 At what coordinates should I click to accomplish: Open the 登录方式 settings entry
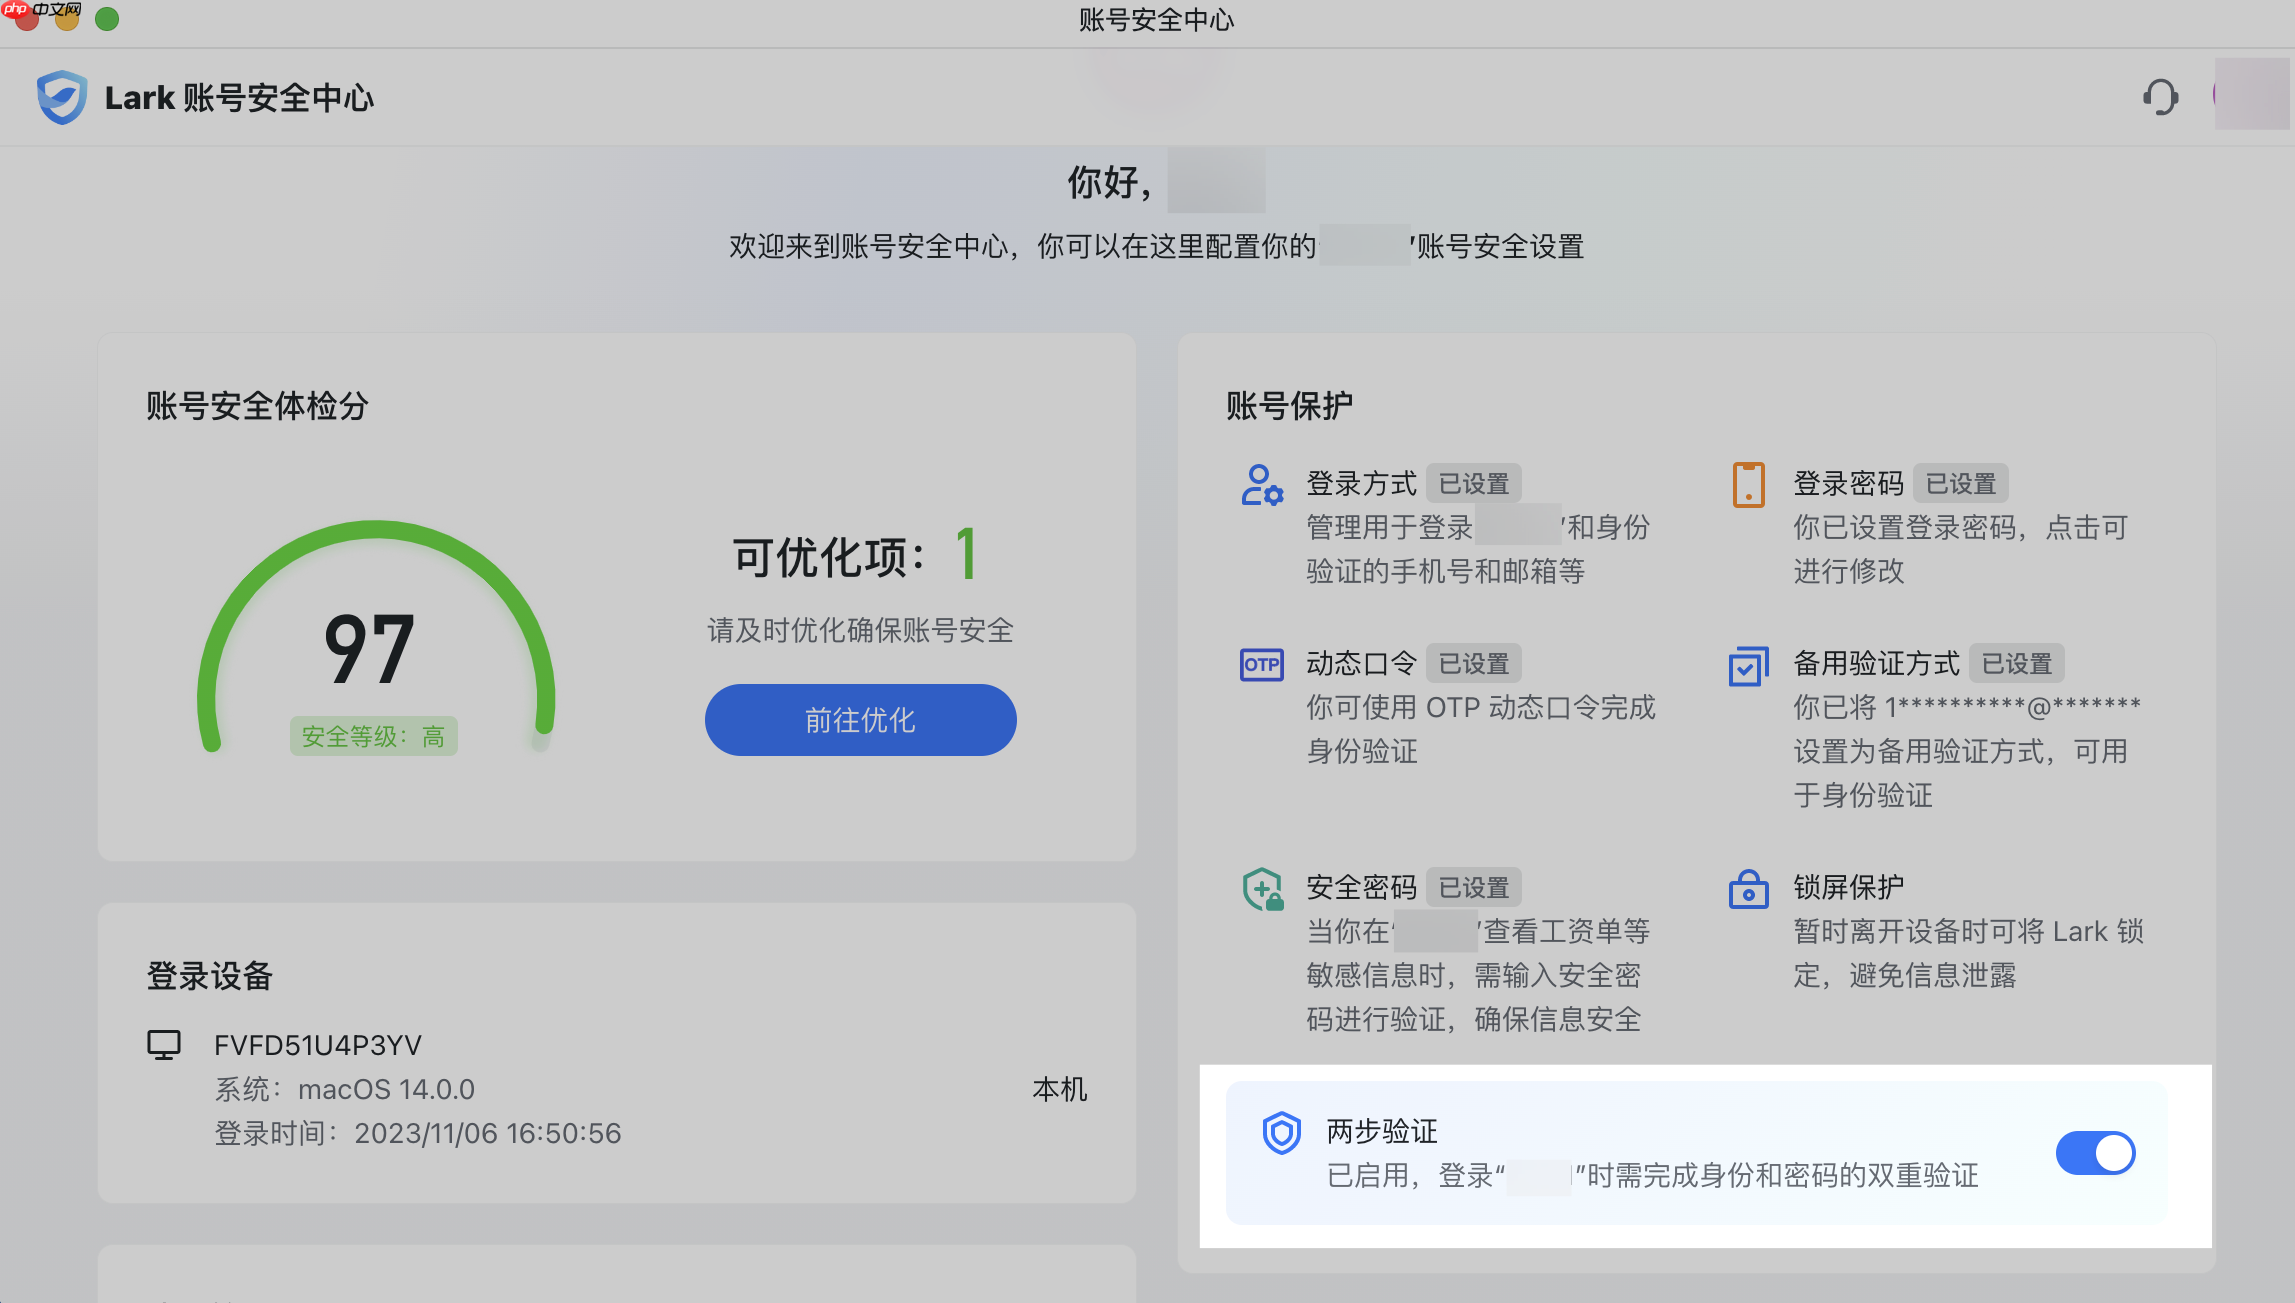point(1446,527)
